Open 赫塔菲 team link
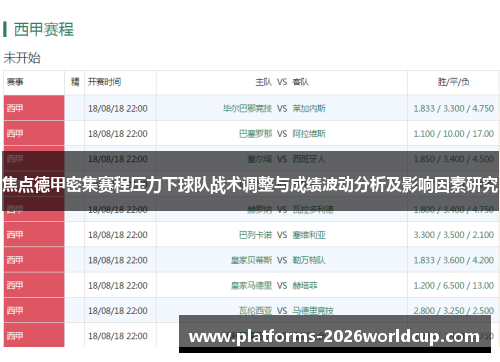Image resolution: width=500 pixels, height=362 pixels. coord(305,285)
